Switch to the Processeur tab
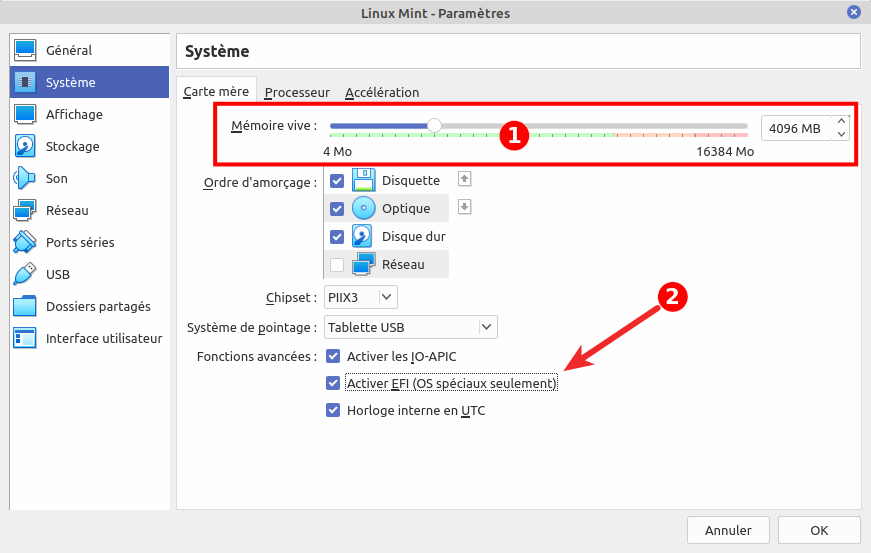 pos(297,92)
